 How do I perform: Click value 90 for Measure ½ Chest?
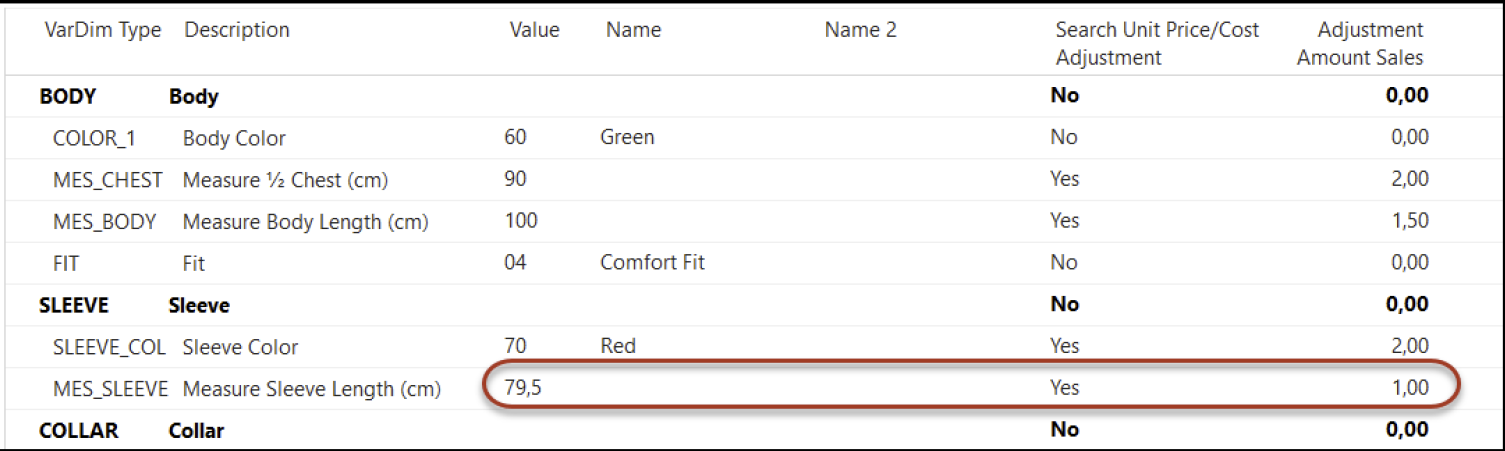tap(516, 179)
